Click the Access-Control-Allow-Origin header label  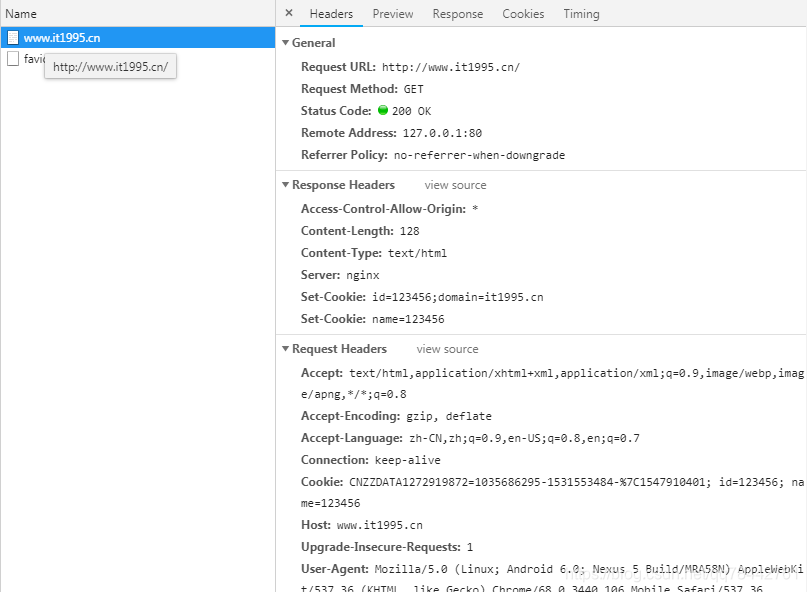(383, 209)
